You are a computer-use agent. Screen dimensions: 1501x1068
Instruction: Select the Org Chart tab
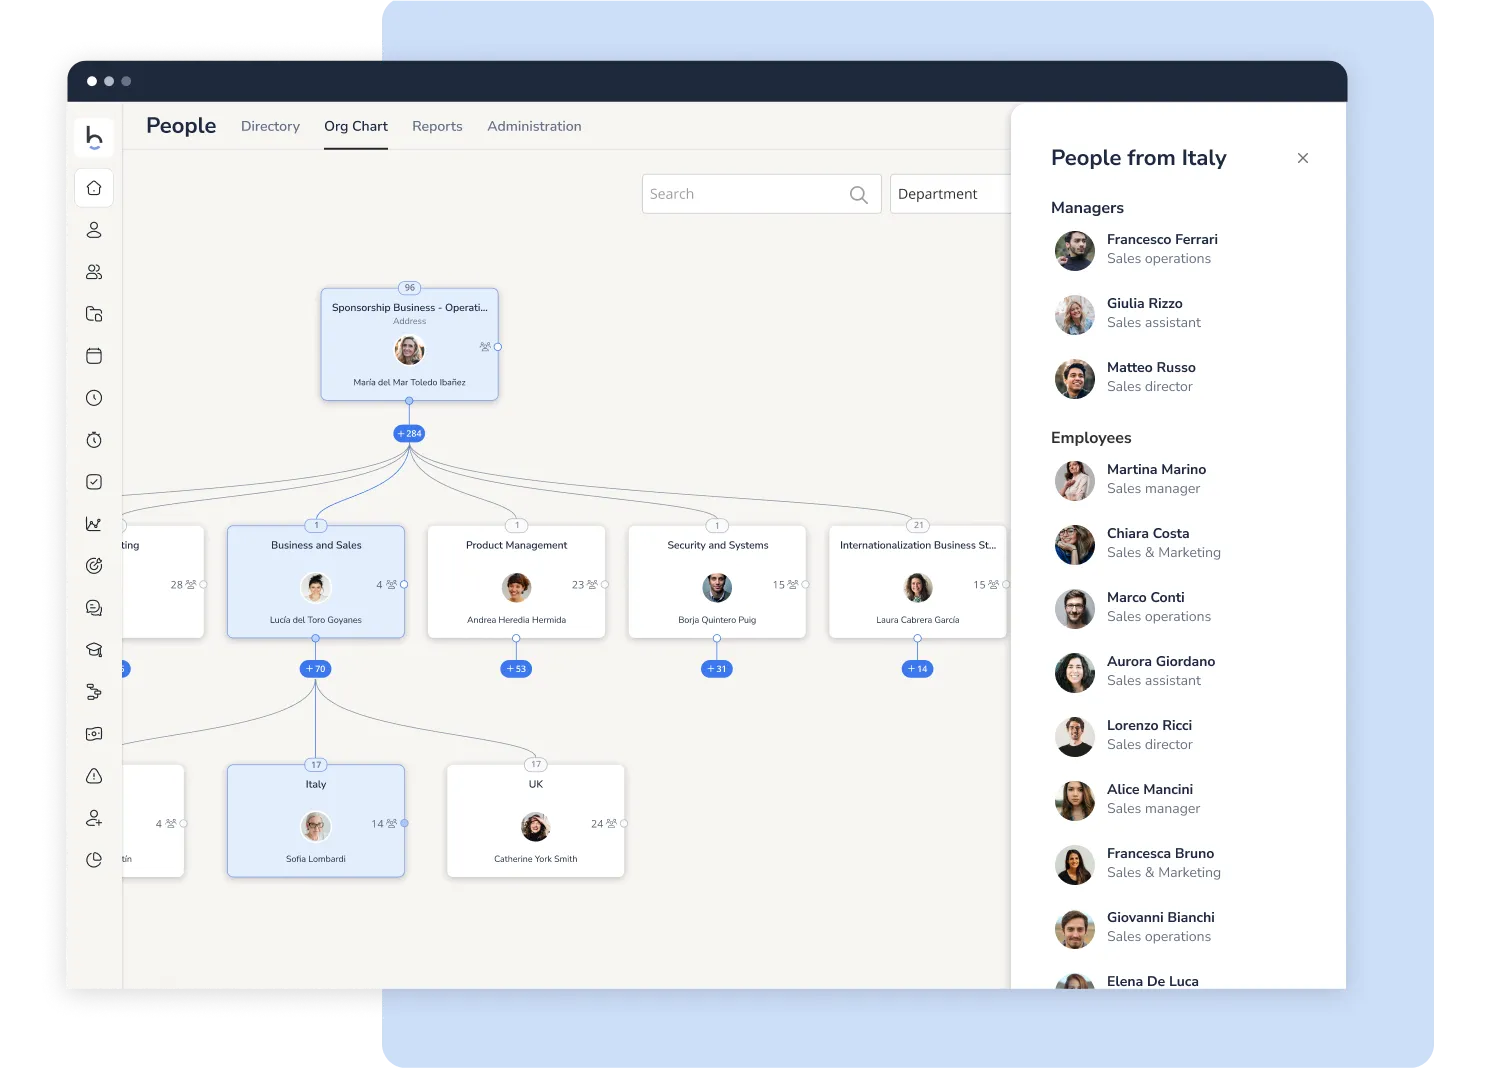pyautogui.click(x=356, y=127)
